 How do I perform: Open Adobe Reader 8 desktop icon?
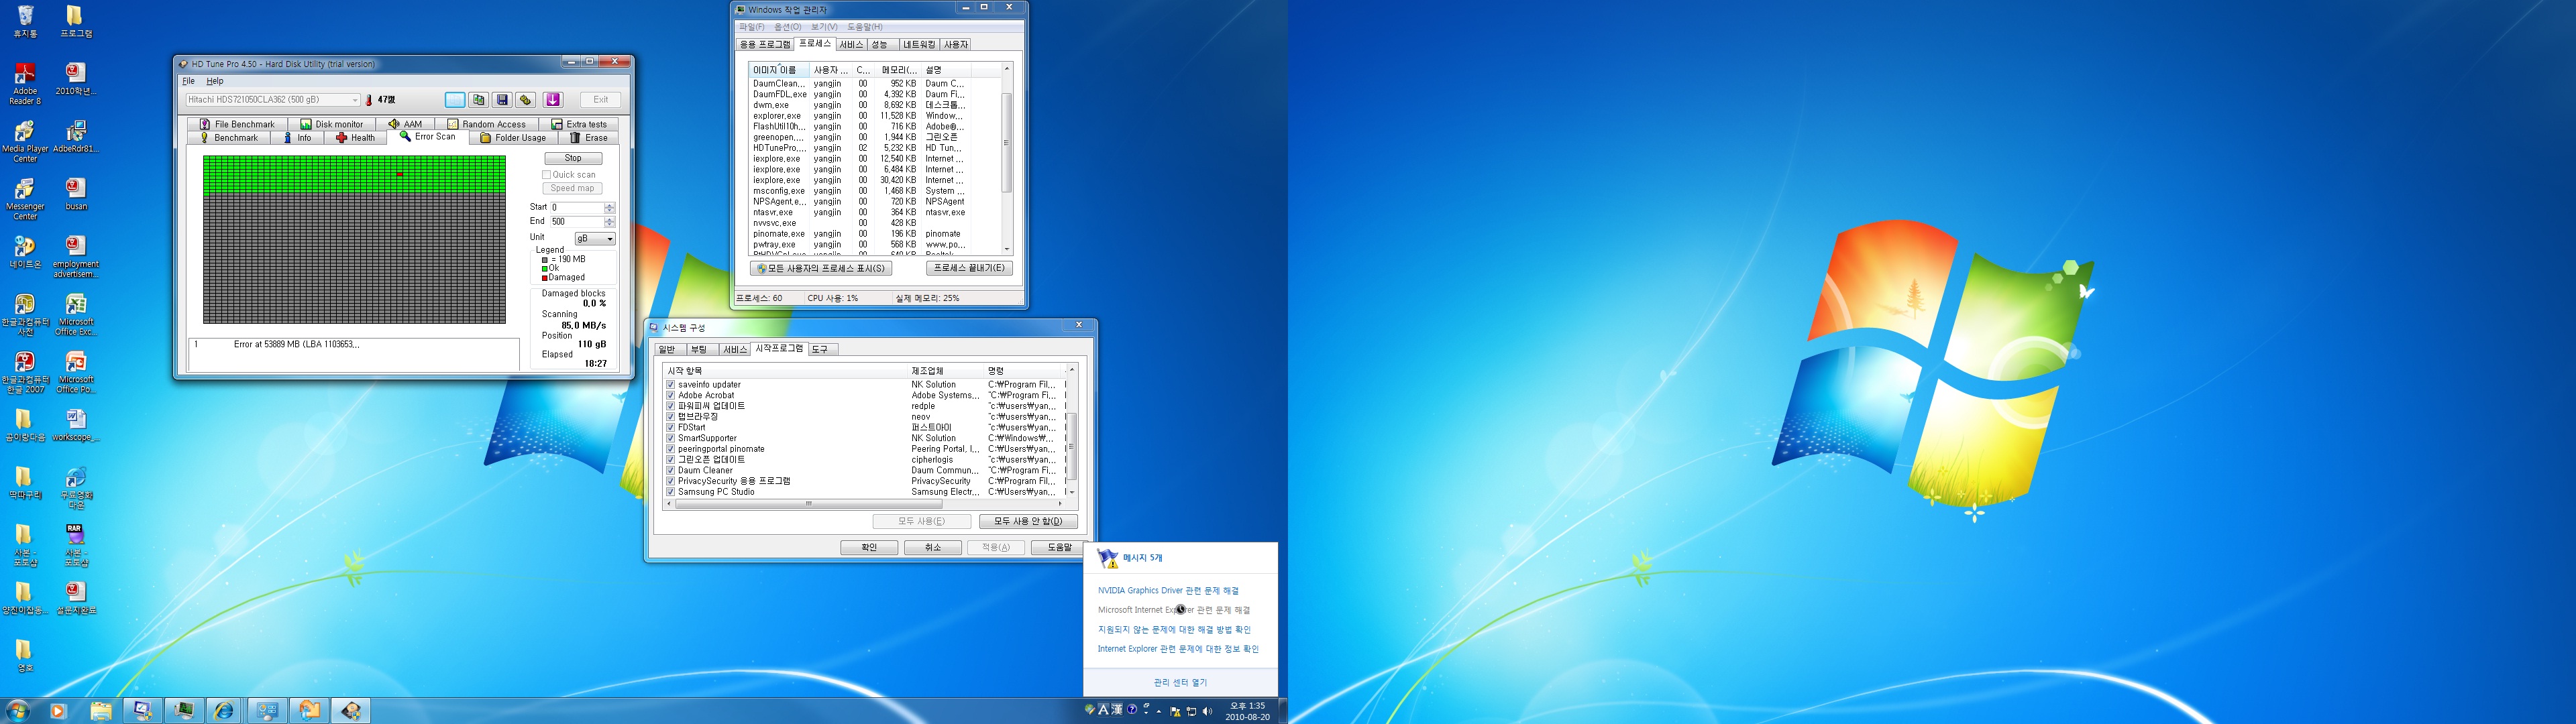point(25,84)
